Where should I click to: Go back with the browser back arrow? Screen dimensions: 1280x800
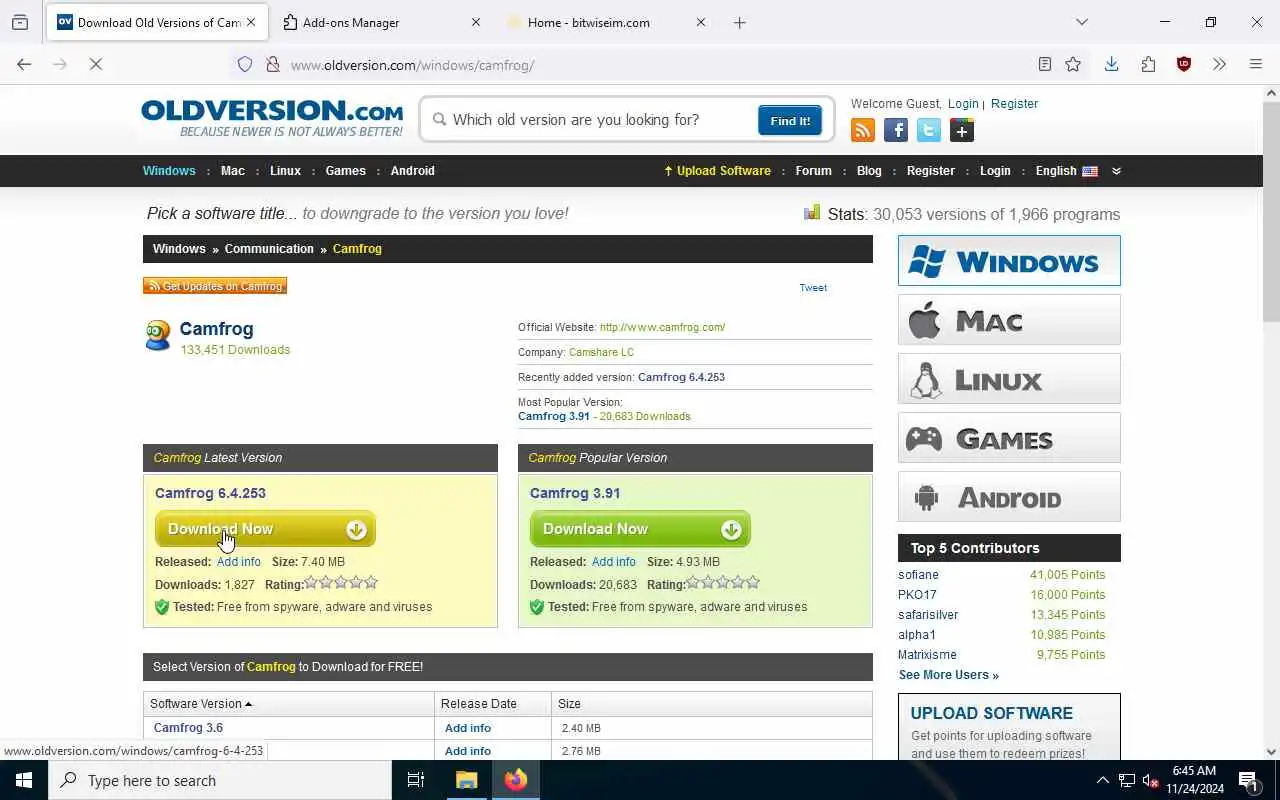point(24,64)
